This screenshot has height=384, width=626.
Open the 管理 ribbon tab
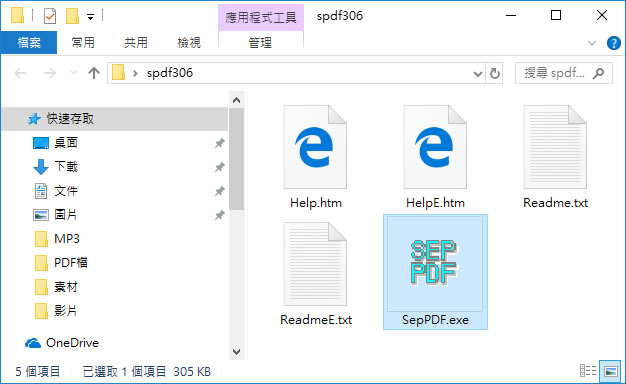click(260, 42)
